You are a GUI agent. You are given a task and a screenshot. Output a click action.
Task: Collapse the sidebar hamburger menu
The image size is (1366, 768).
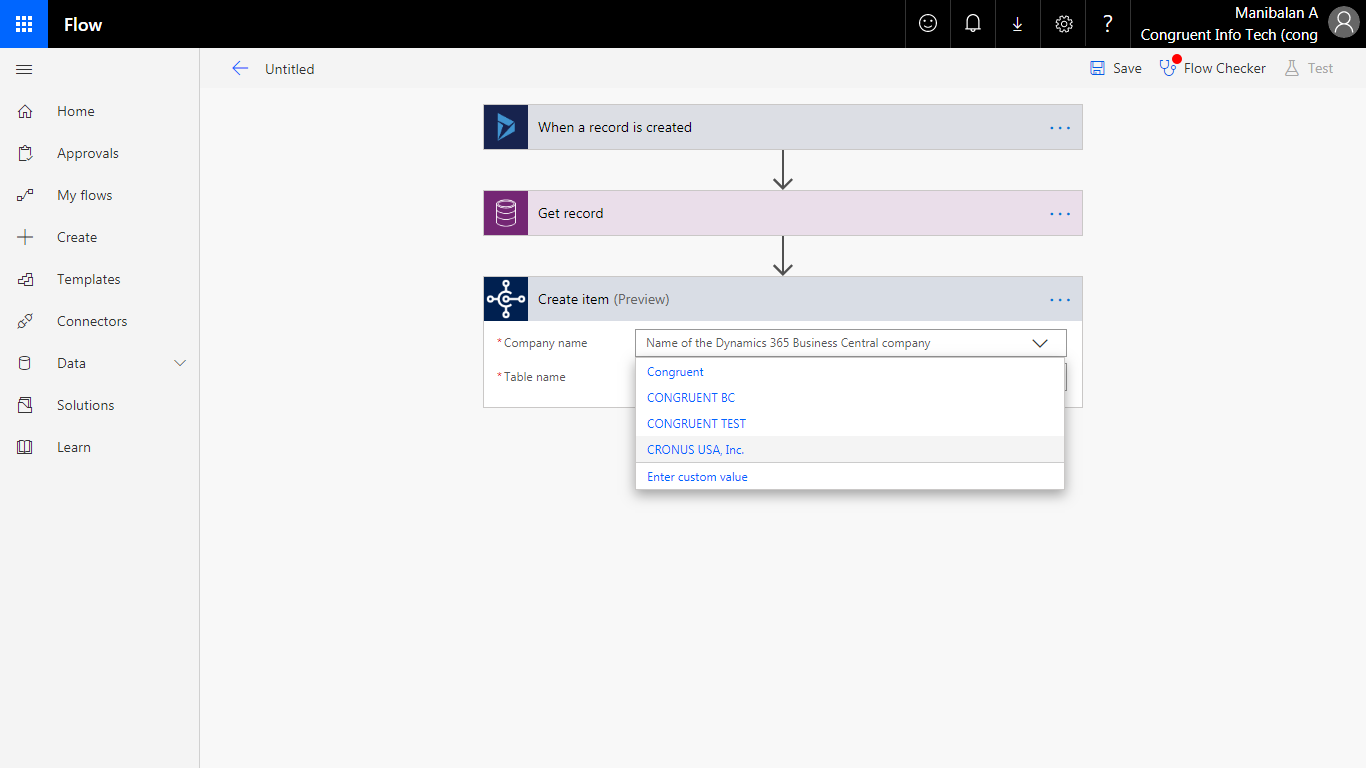[25, 69]
